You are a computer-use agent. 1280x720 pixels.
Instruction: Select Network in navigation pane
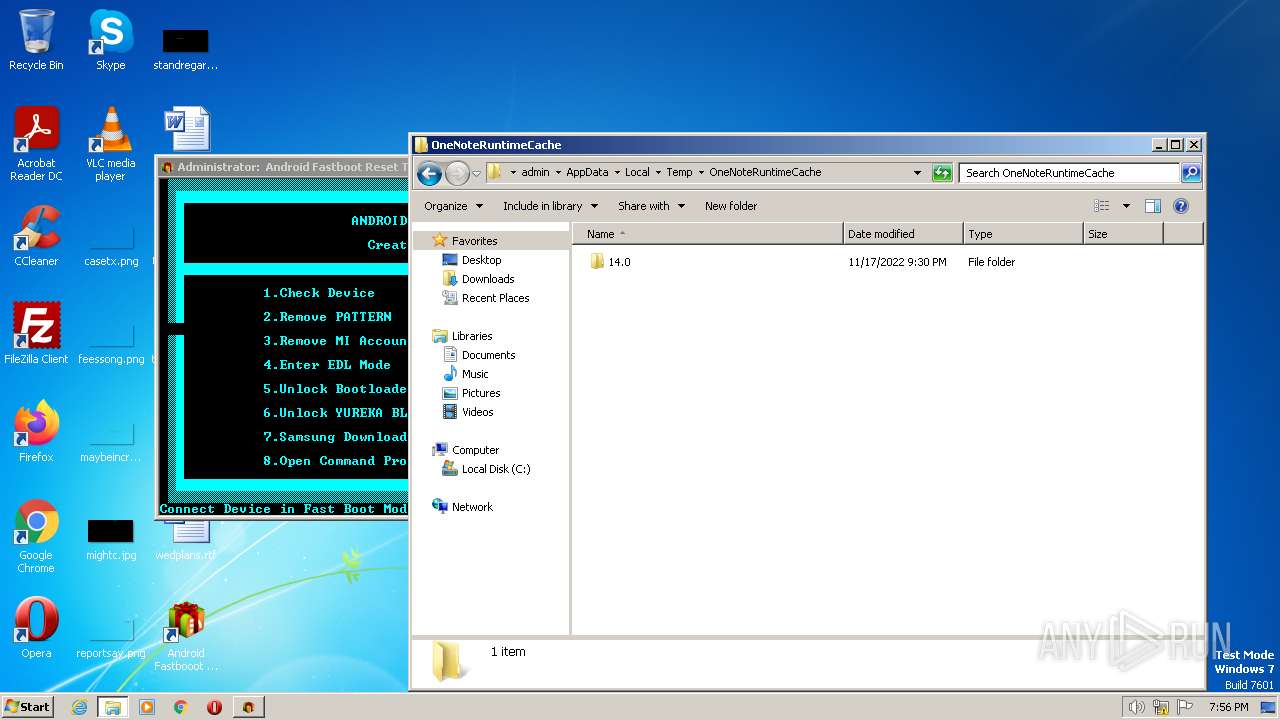coord(472,507)
